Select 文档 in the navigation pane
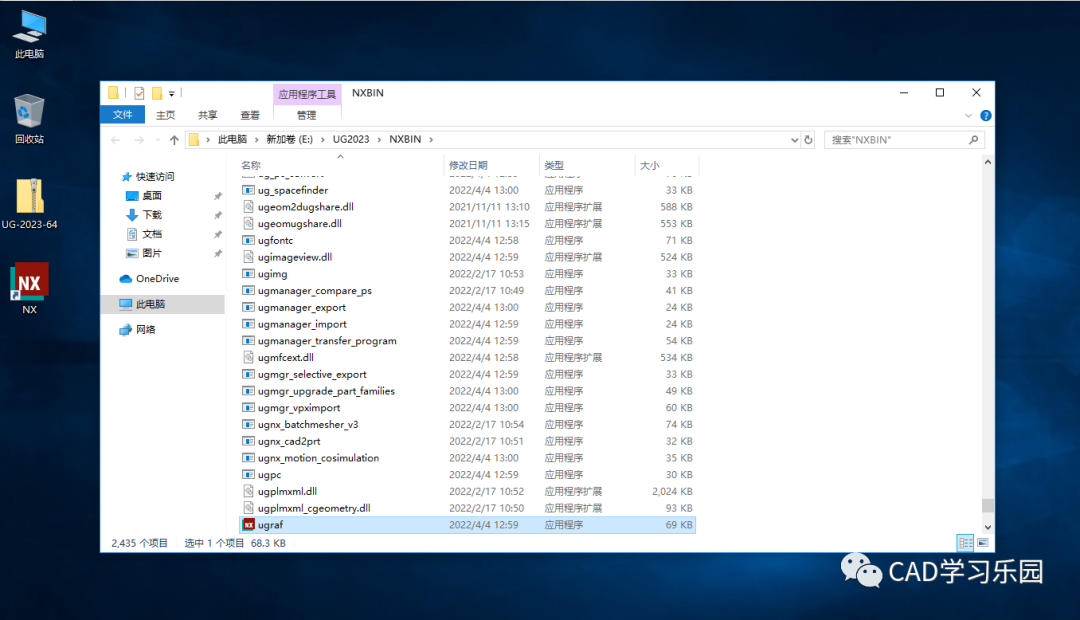Image resolution: width=1080 pixels, height=620 pixels. click(x=152, y=234)
